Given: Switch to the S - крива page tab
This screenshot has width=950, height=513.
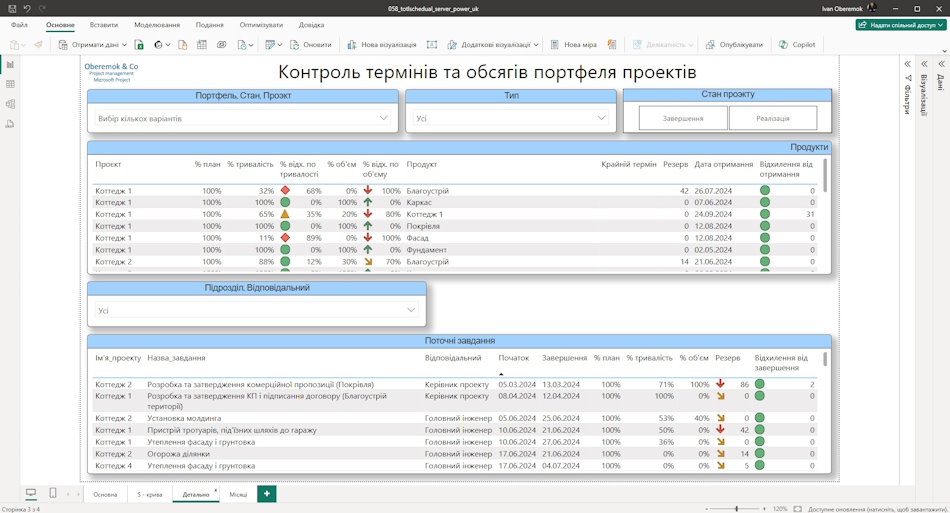Looking at the screenshot, I should click(x=150, y=494).
